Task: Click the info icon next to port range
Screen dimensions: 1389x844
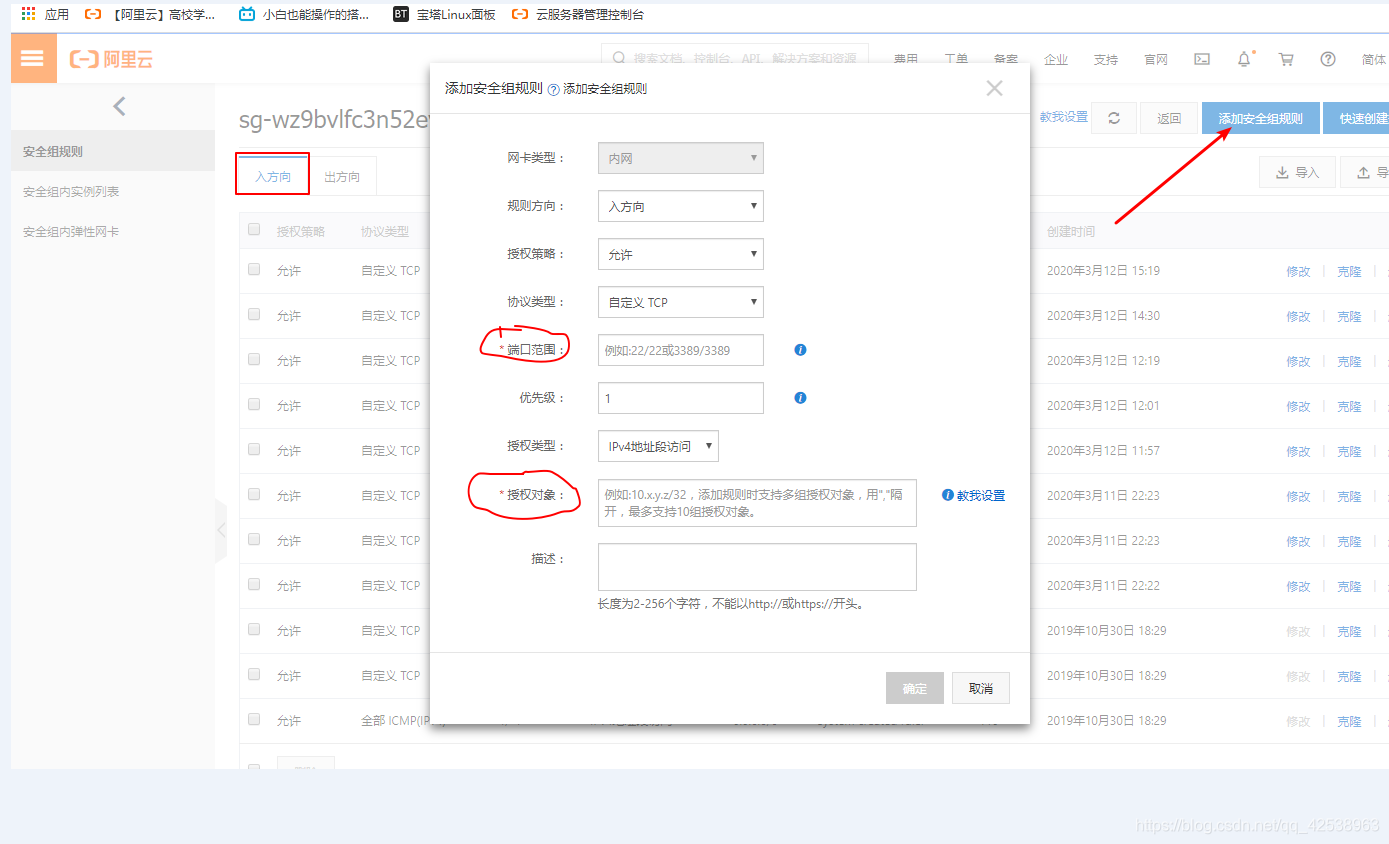Action: tap(800, 350)
